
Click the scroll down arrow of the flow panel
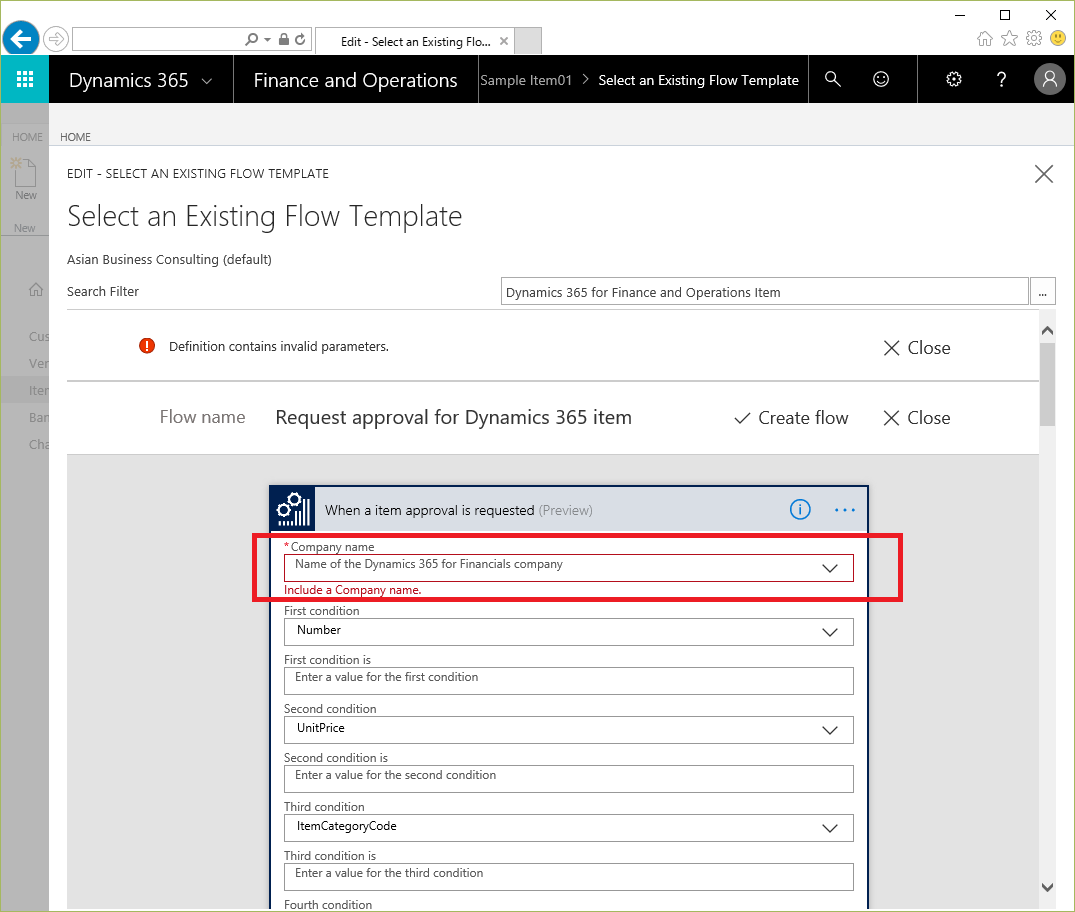point(1047,887)
